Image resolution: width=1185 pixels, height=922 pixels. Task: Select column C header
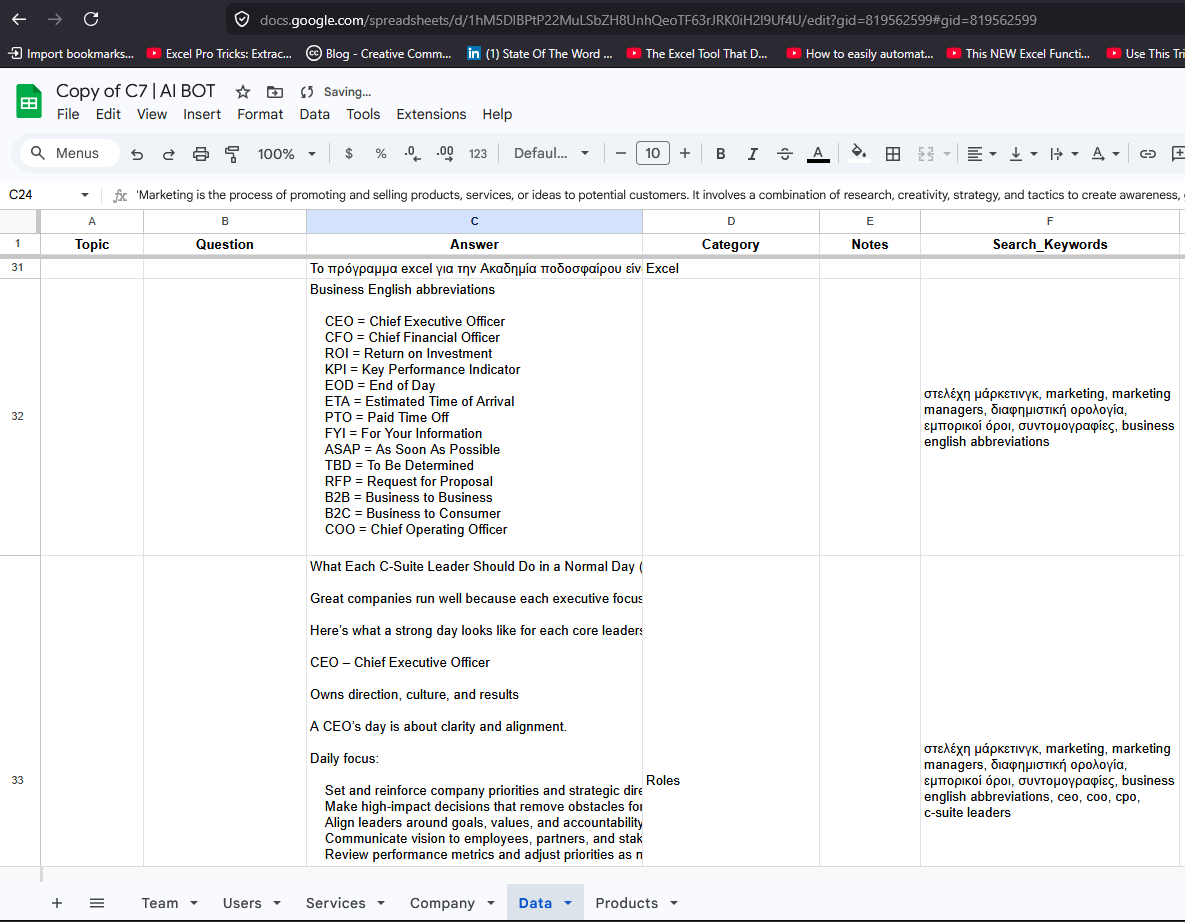(x=475, y=221)
